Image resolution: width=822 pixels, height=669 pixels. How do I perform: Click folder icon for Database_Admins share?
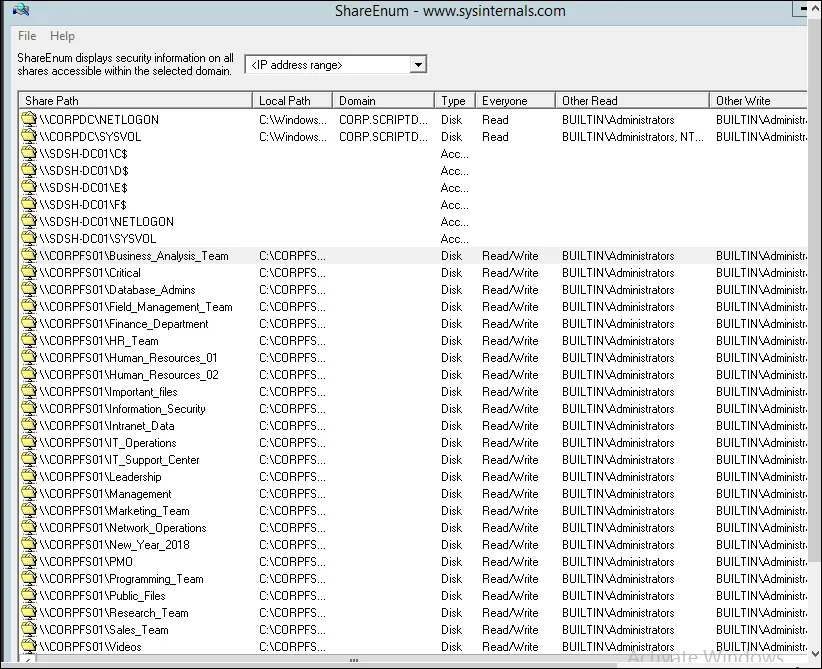[29, 289]
